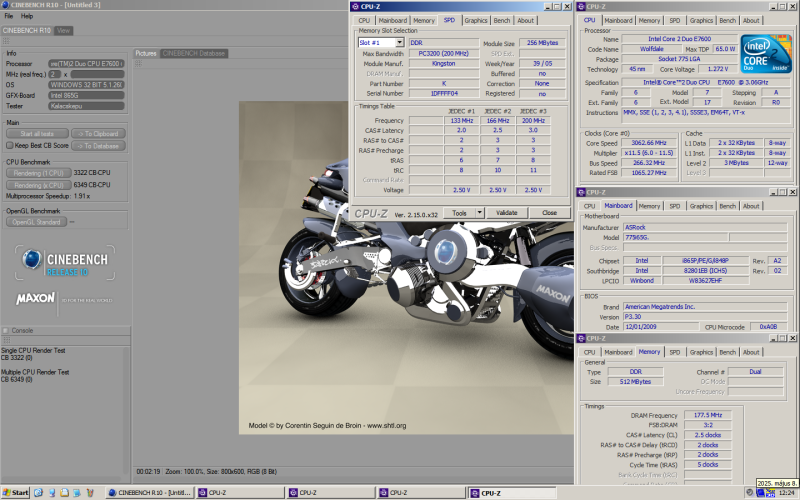This screenshot has height=500, width=800.
Task: Click the CINEBENCH R10 taskbar button
Action: pyautogui.click(x=149, y=493)
